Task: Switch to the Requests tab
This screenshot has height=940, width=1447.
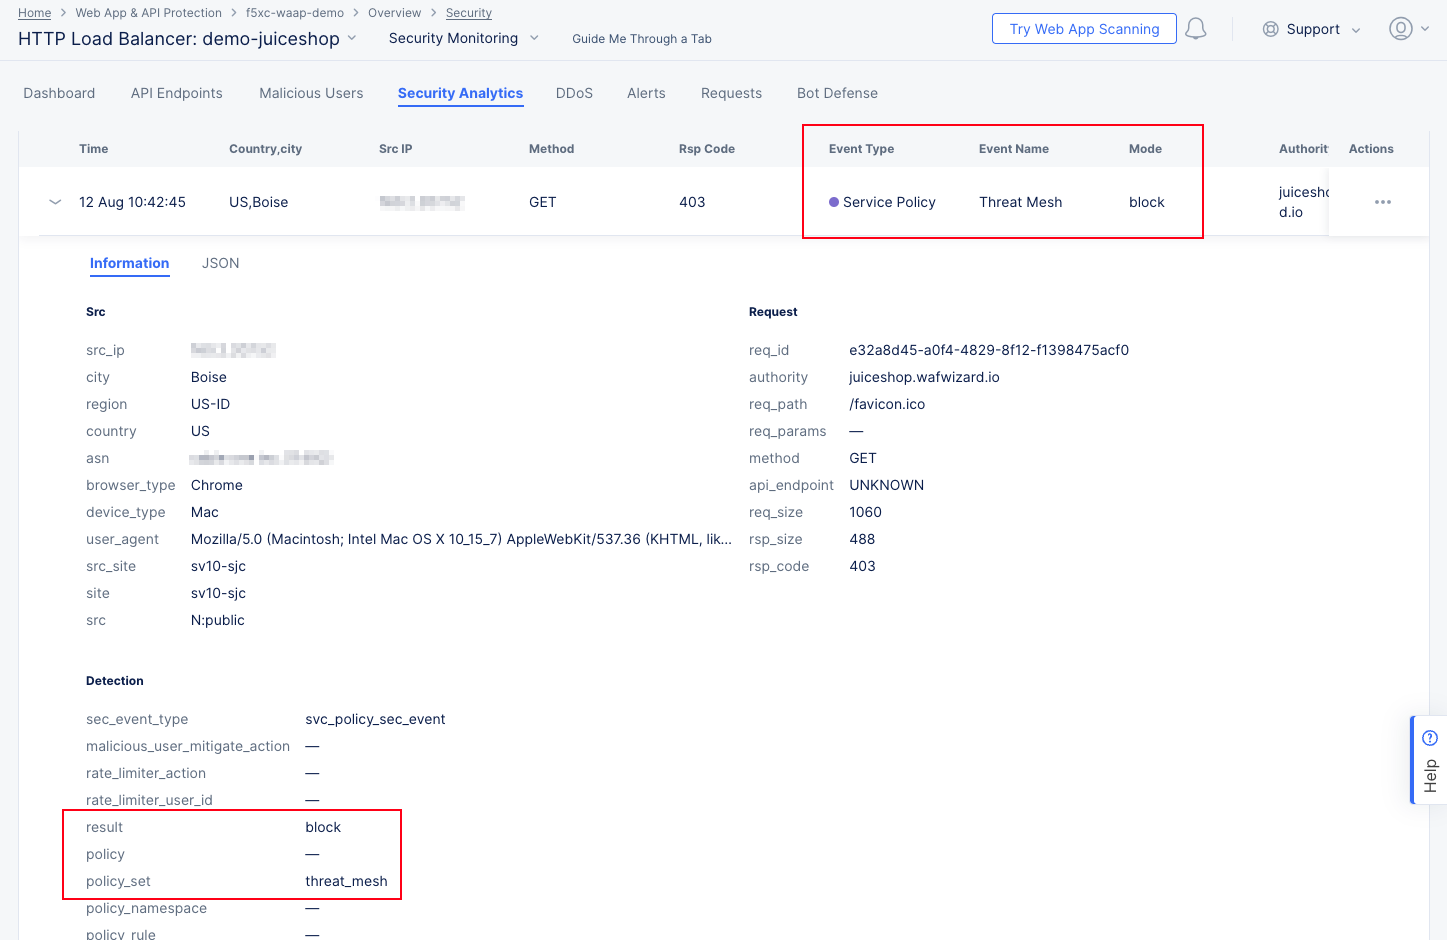Action: (x=731, y=92)
